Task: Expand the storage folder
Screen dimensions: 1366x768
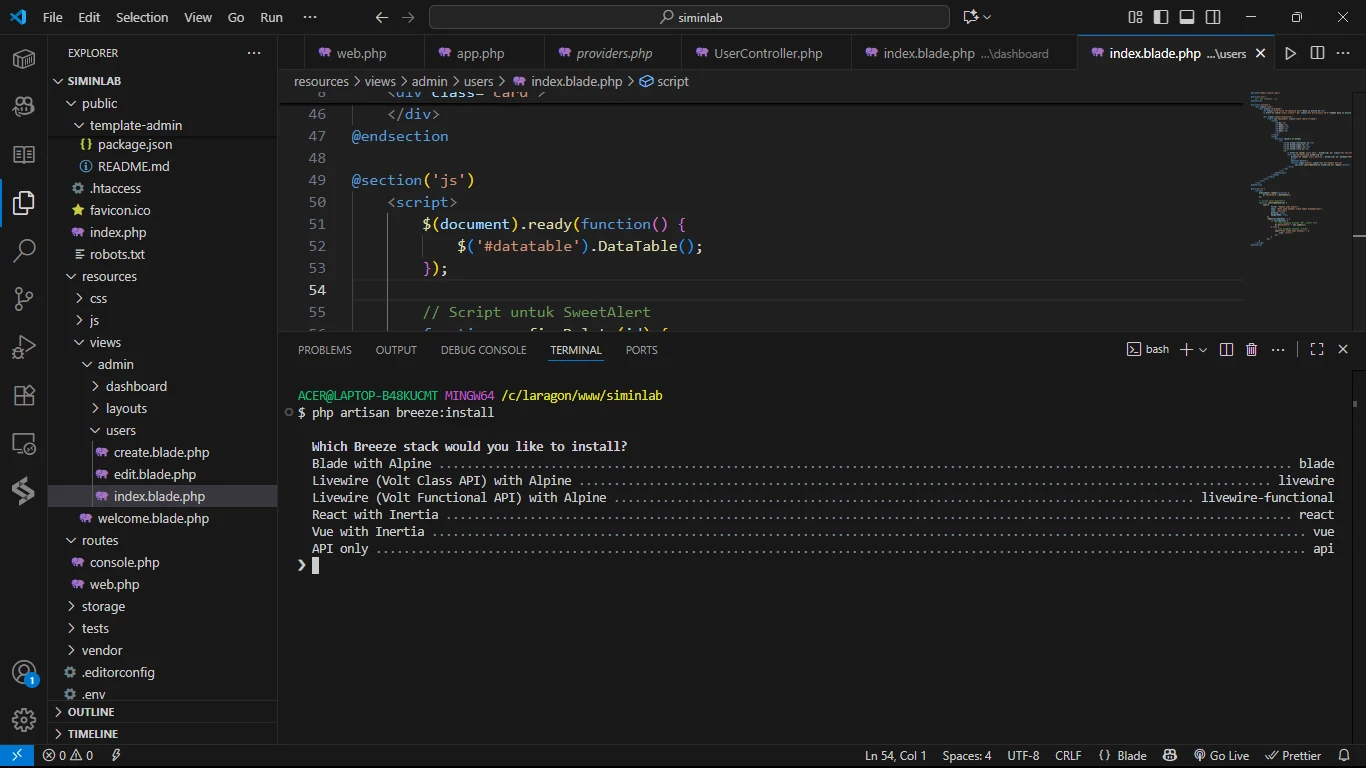Action: (103, 606)
